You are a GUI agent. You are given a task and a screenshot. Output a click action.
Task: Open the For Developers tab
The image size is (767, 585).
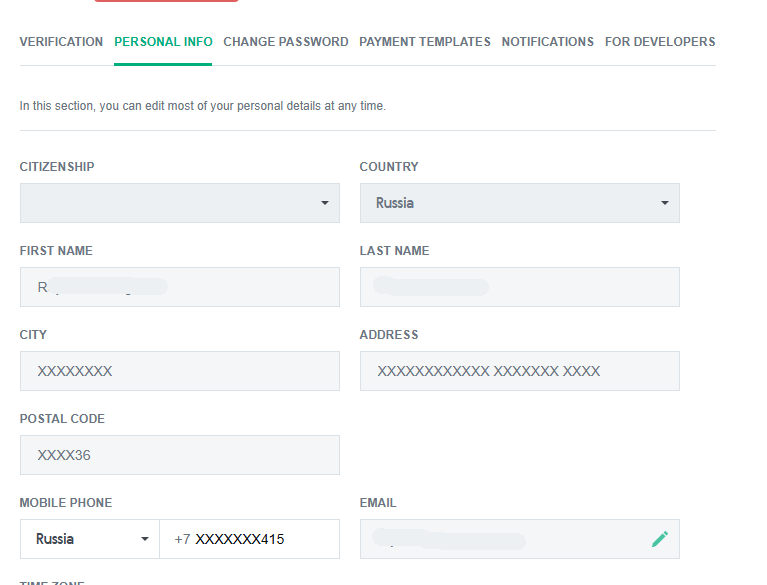tap(660, 42)
